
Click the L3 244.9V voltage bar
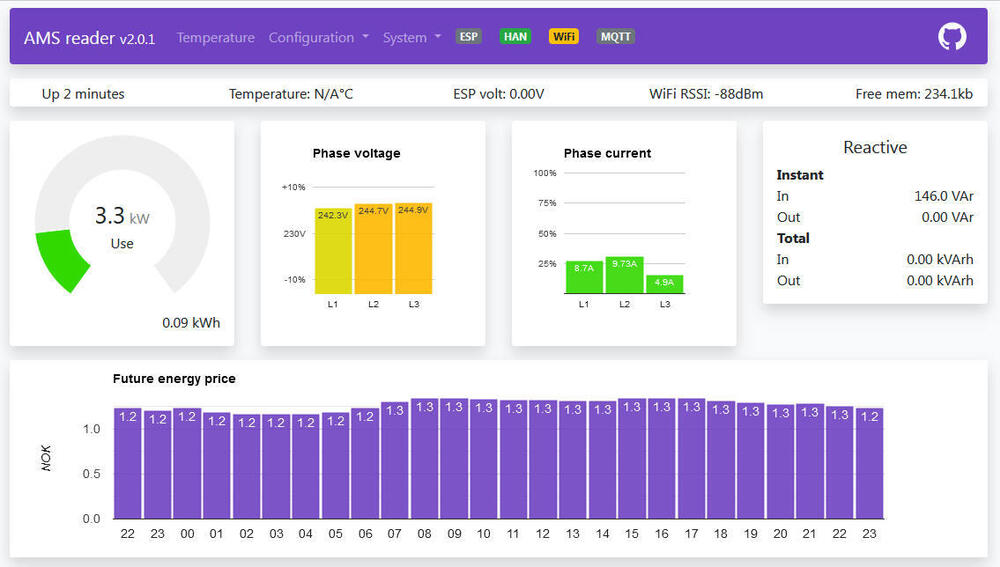pyautogui.click(x=413, y=248)
